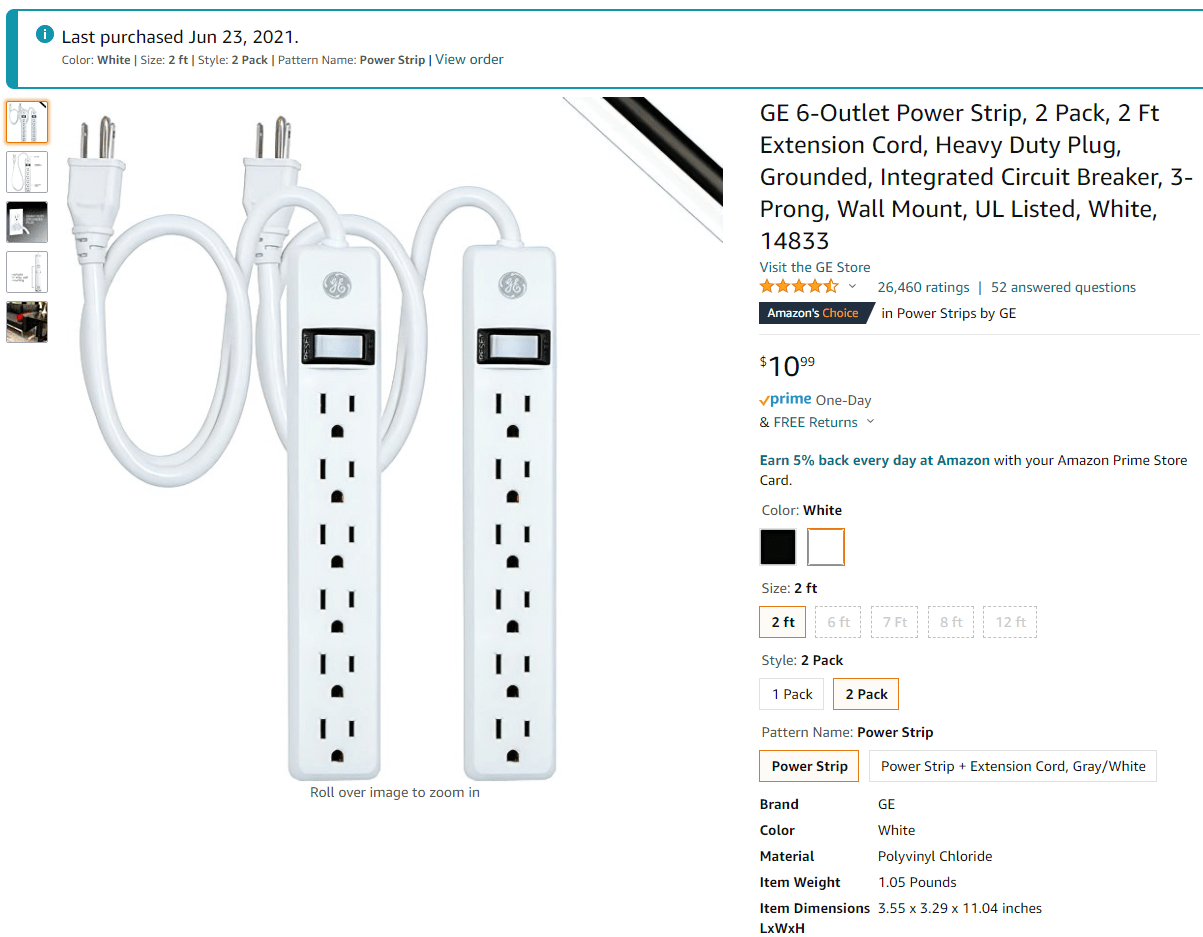Choose the 2 Pack style option
This screenshot has width=1203, height=937.
pos(866,694)
